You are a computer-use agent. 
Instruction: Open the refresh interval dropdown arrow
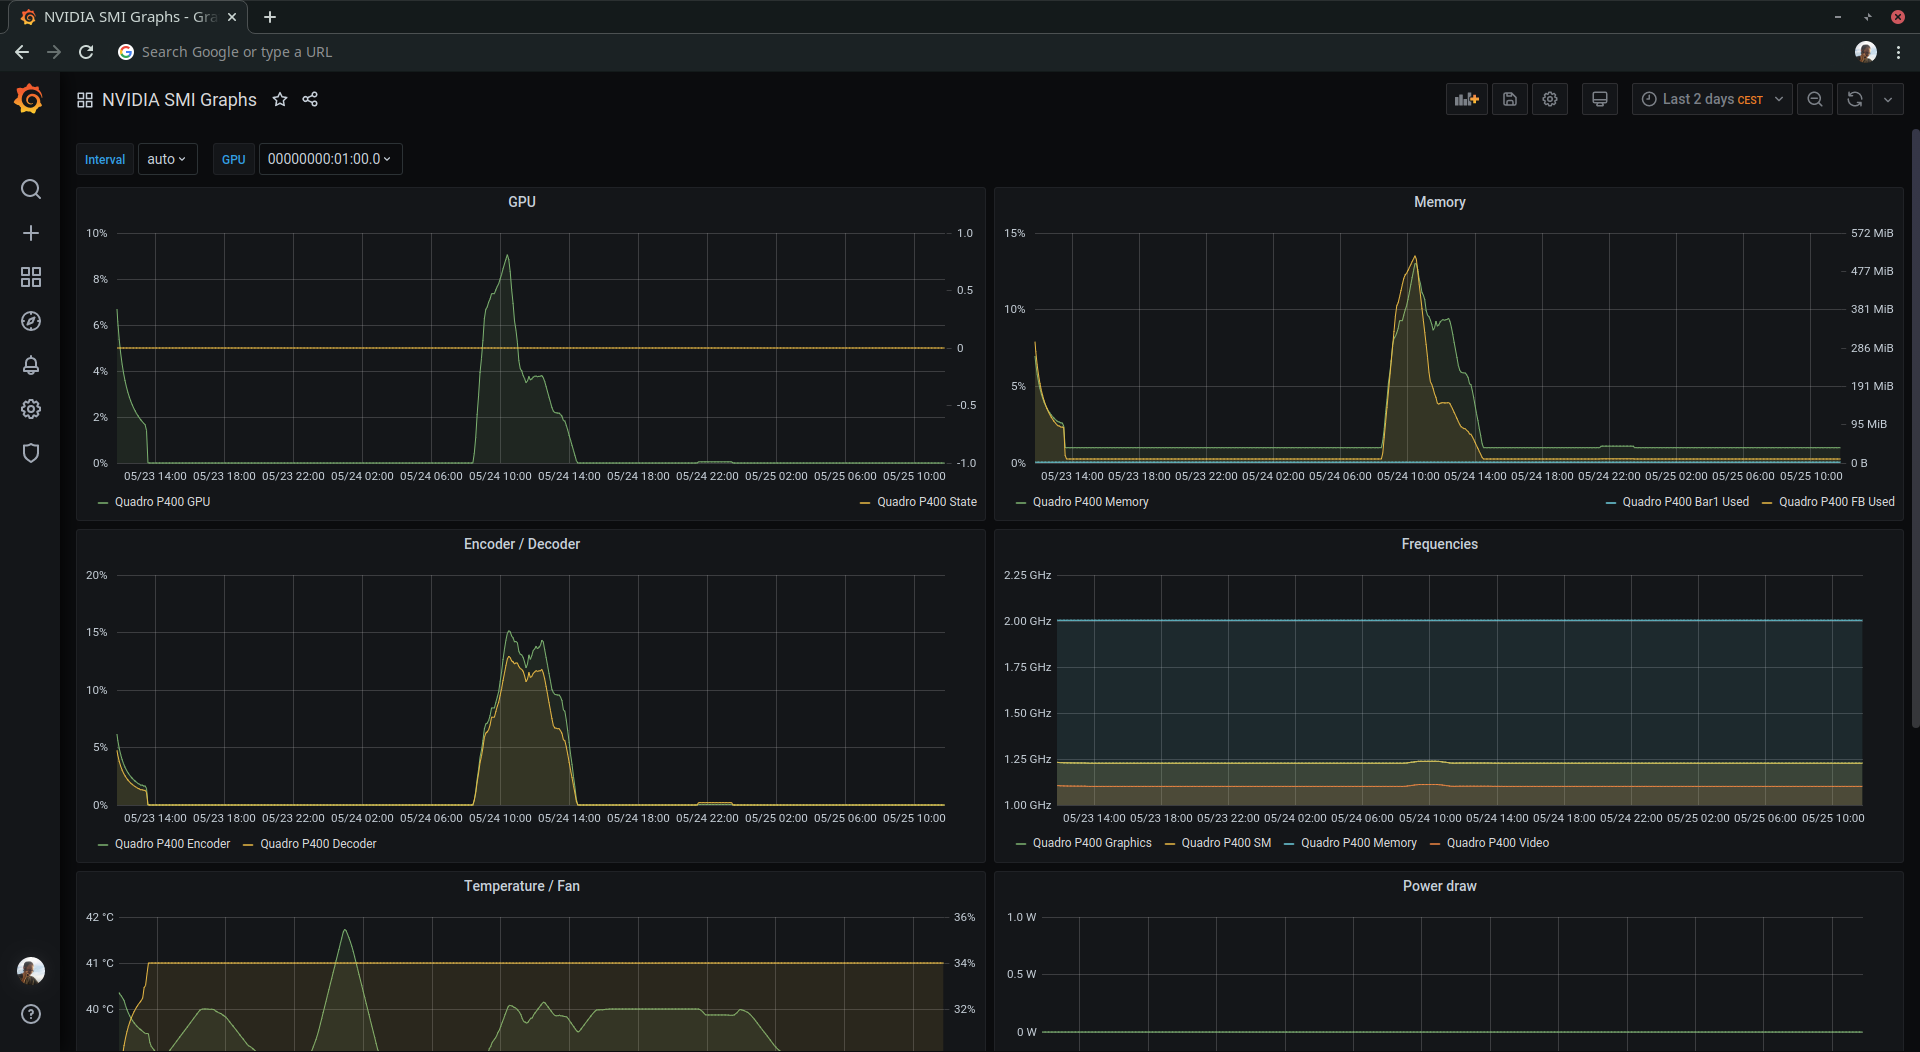point(1888,99)
